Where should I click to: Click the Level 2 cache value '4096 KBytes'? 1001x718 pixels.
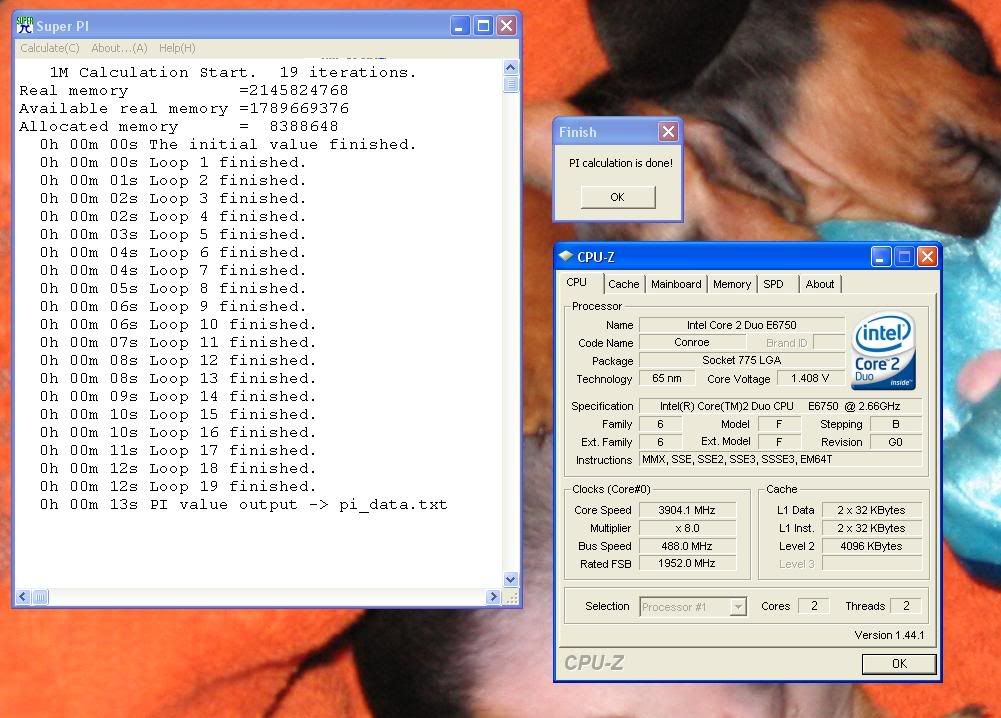tap(871, 546)
